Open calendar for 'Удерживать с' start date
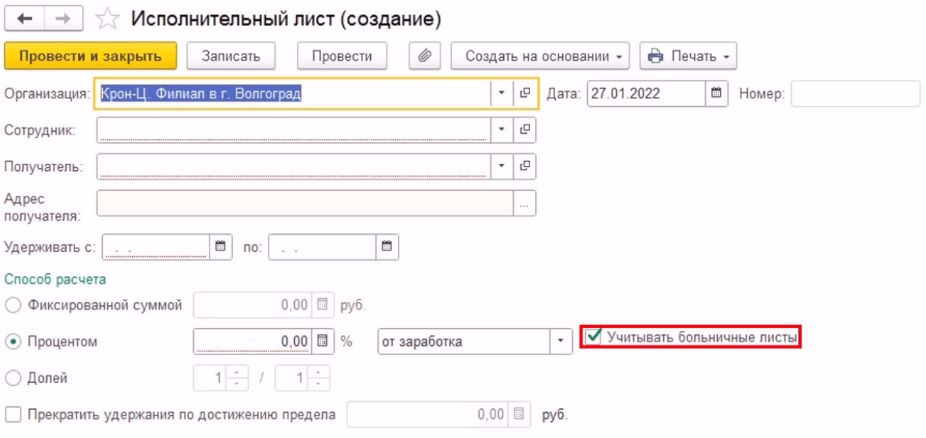Image resolution: width=926 pixels, height=438 pixels. pos(220,246)
